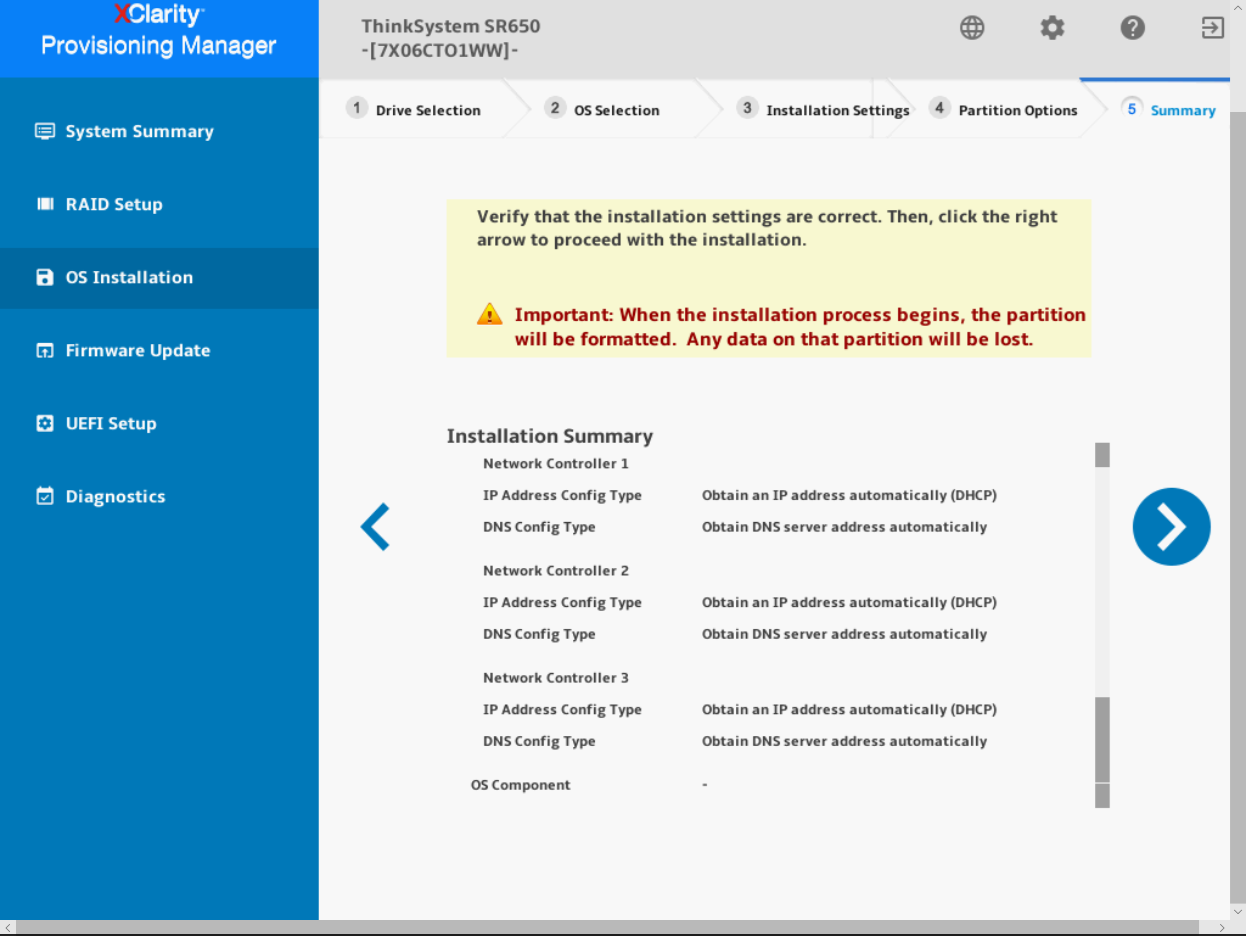Click the page horizontal scrollbar left arrow

point(7,928)
